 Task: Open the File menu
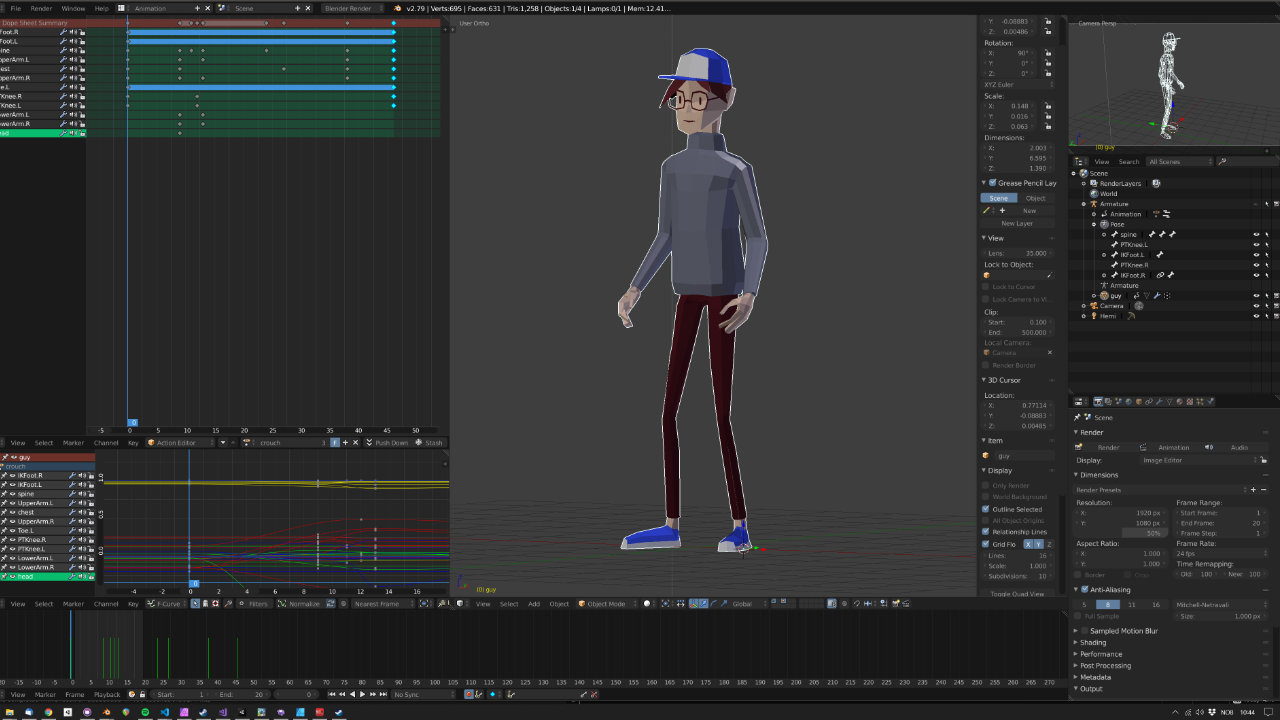(15, 8)
